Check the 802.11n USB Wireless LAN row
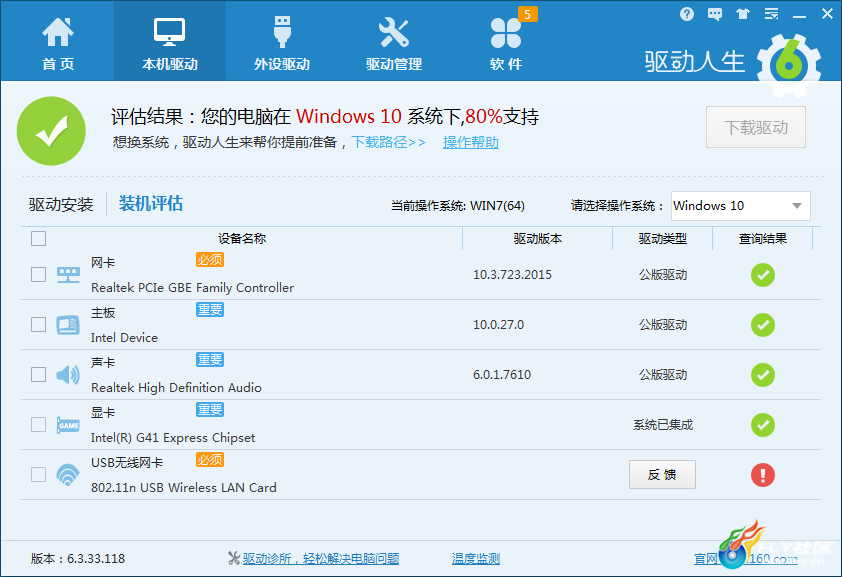This screenshot has width=842, height=577. [x=39, y=474]
